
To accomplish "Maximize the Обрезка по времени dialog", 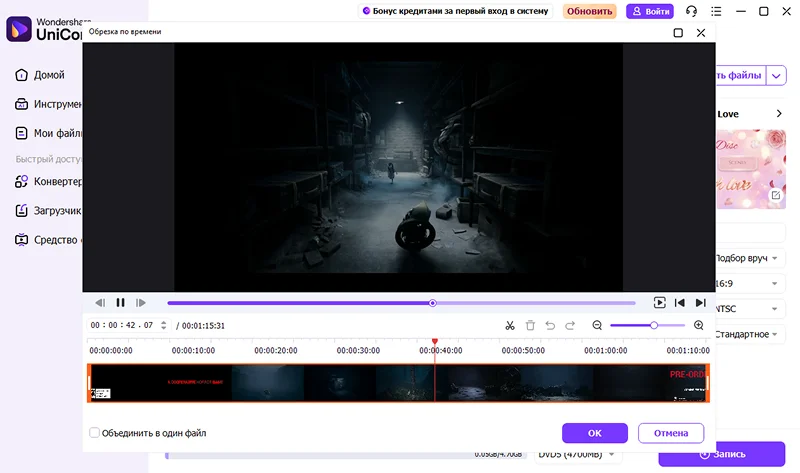I will (678, 33).
